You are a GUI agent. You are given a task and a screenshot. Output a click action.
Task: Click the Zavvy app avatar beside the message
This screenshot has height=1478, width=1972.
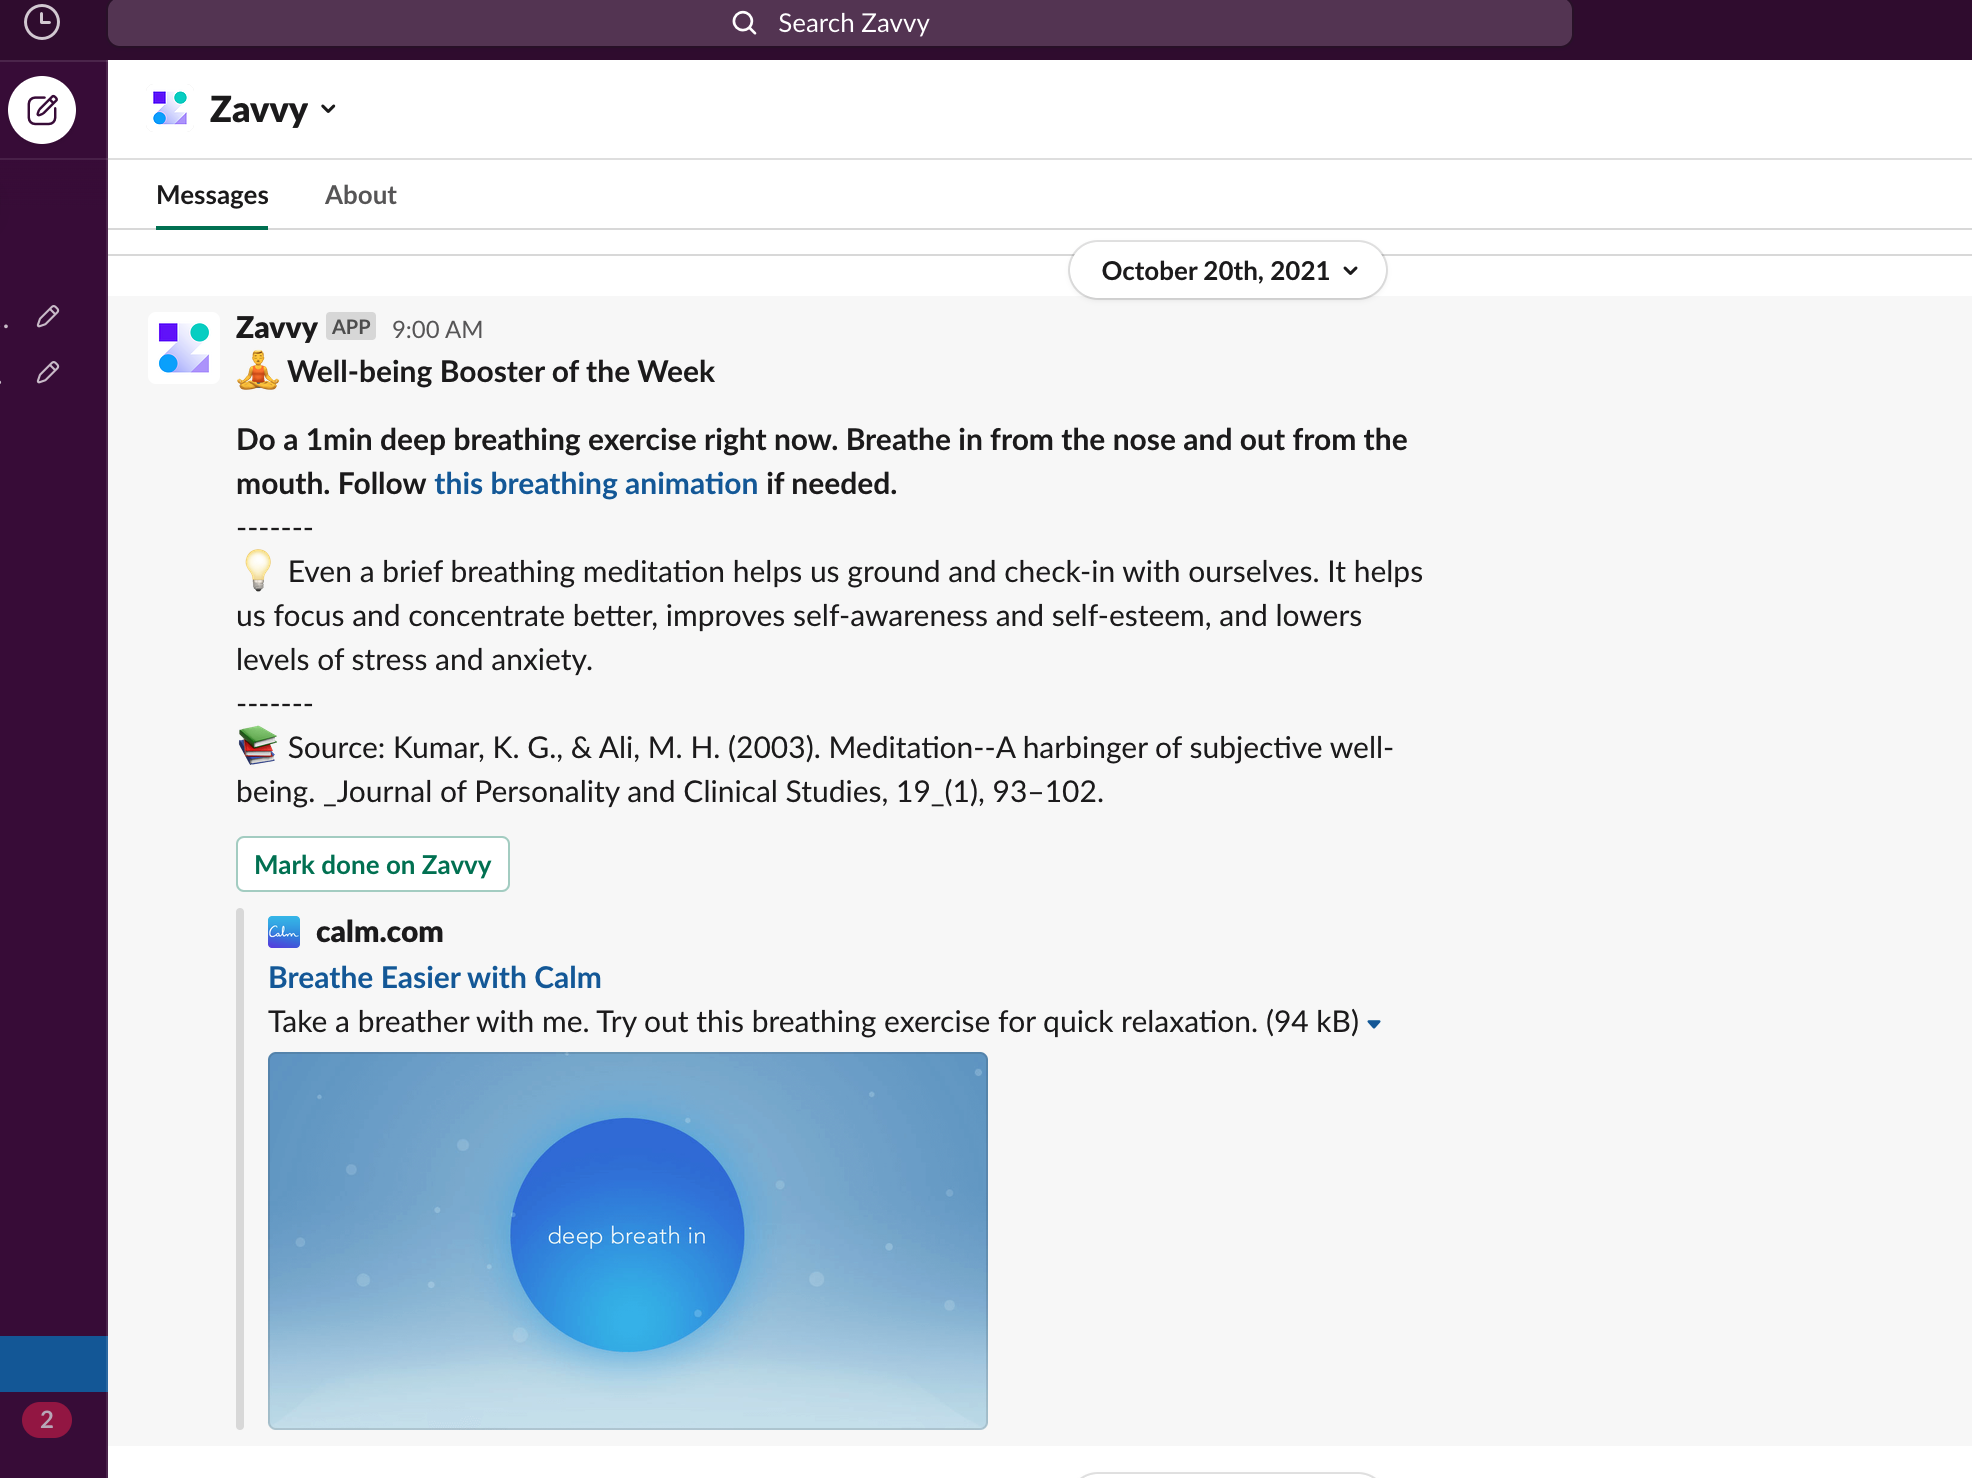coord(183,348)
